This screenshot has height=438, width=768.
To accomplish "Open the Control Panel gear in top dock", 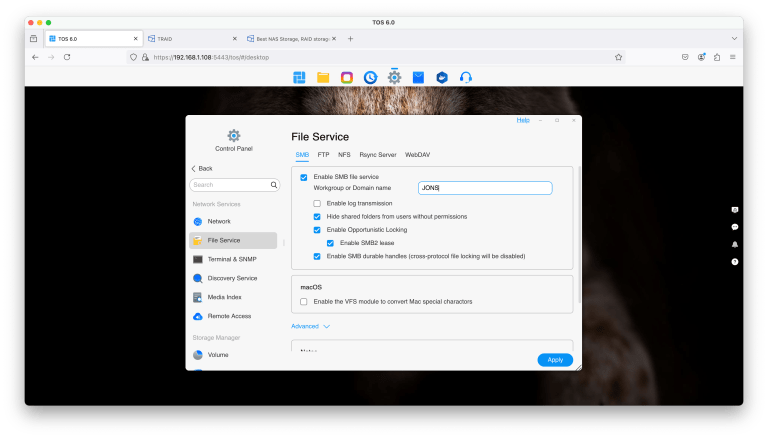I will (x=395, y=77).
